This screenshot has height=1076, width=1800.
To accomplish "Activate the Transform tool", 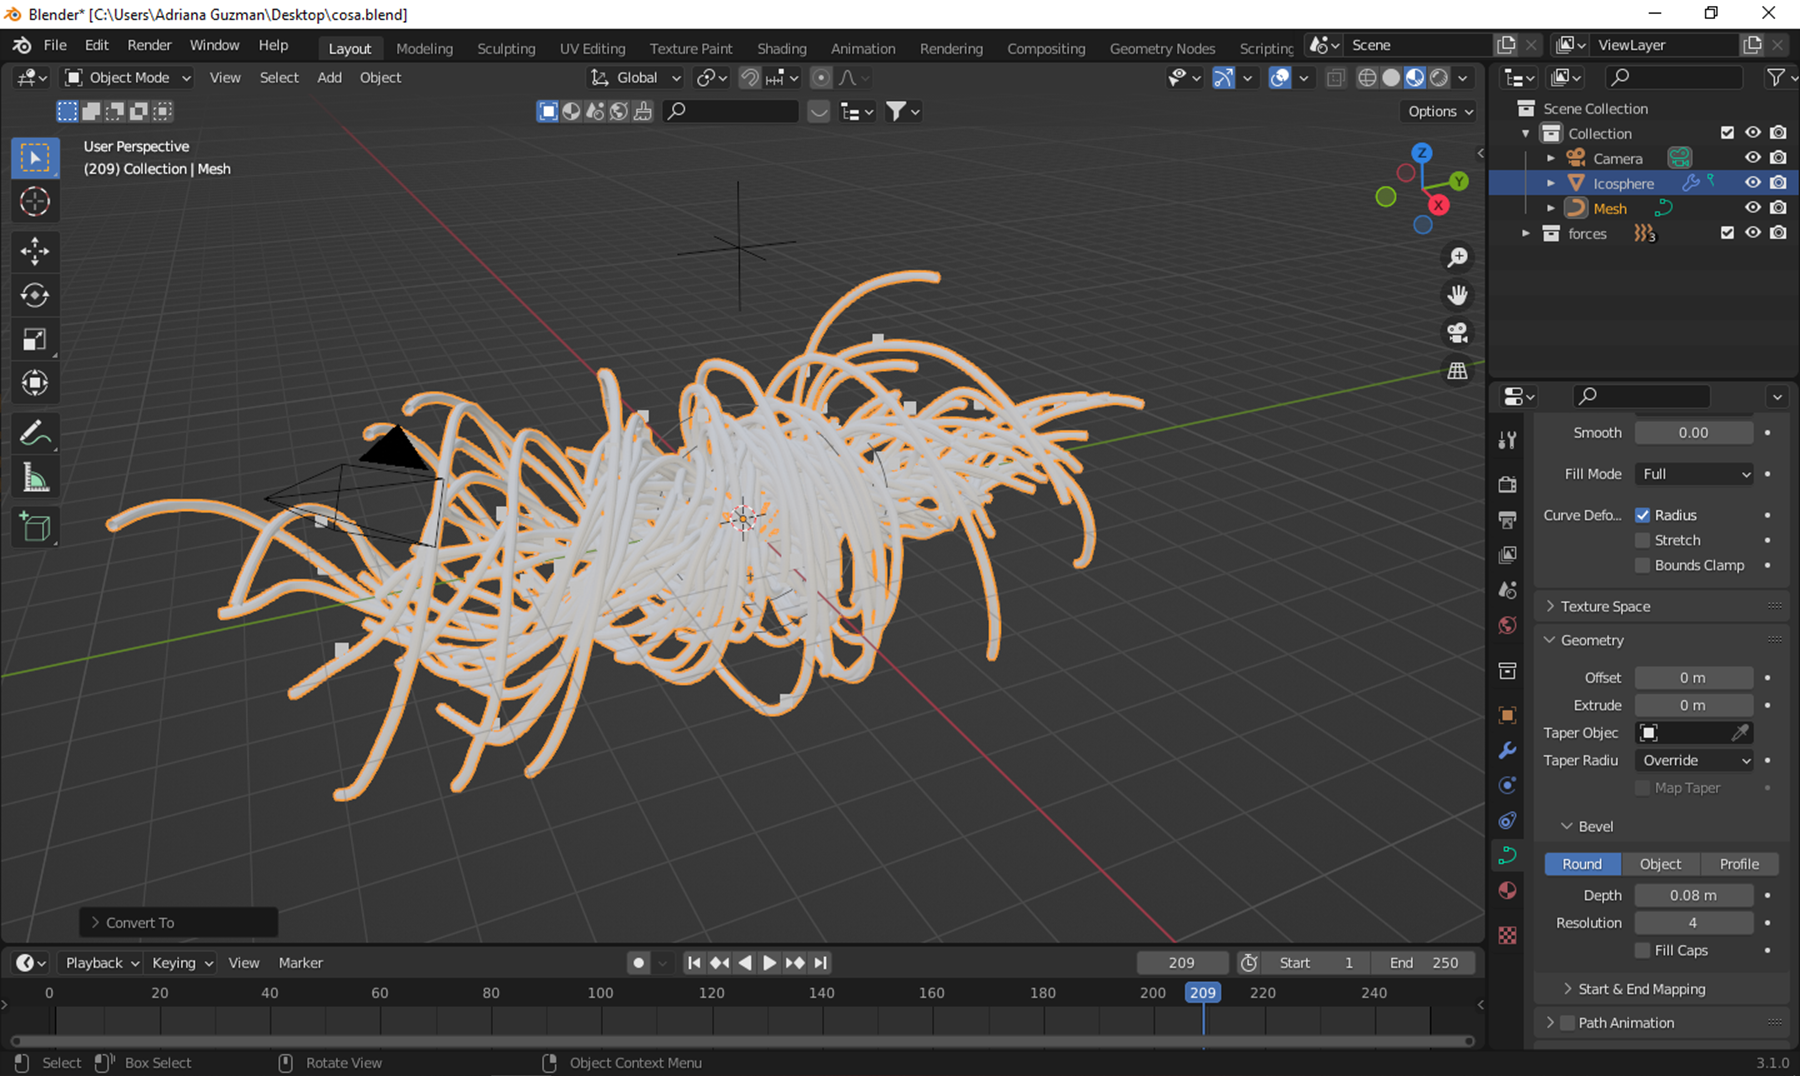I will [x=35, y=383].
